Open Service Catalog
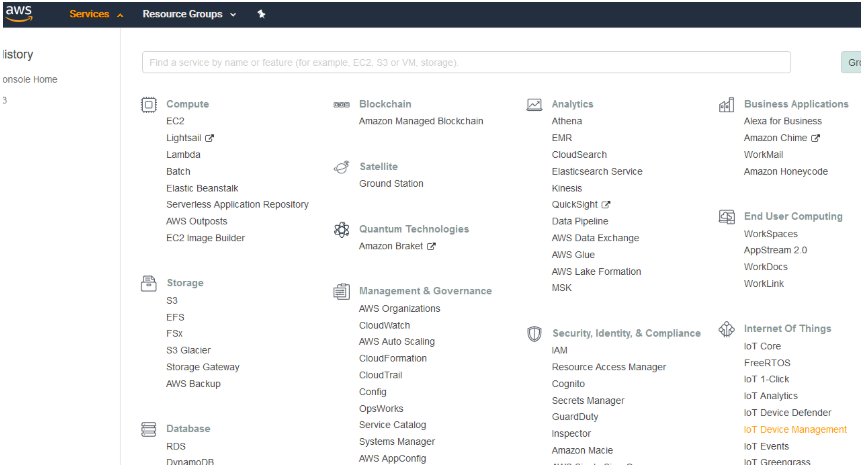This screenshot has width=864, height=471. 392,425
